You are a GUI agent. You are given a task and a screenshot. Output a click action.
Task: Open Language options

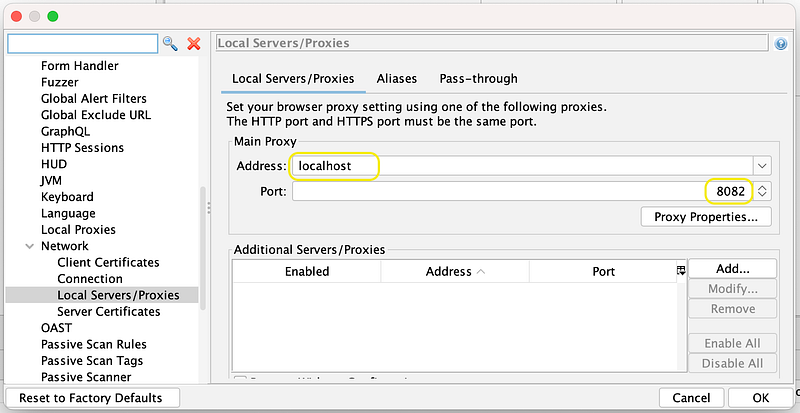68,213
